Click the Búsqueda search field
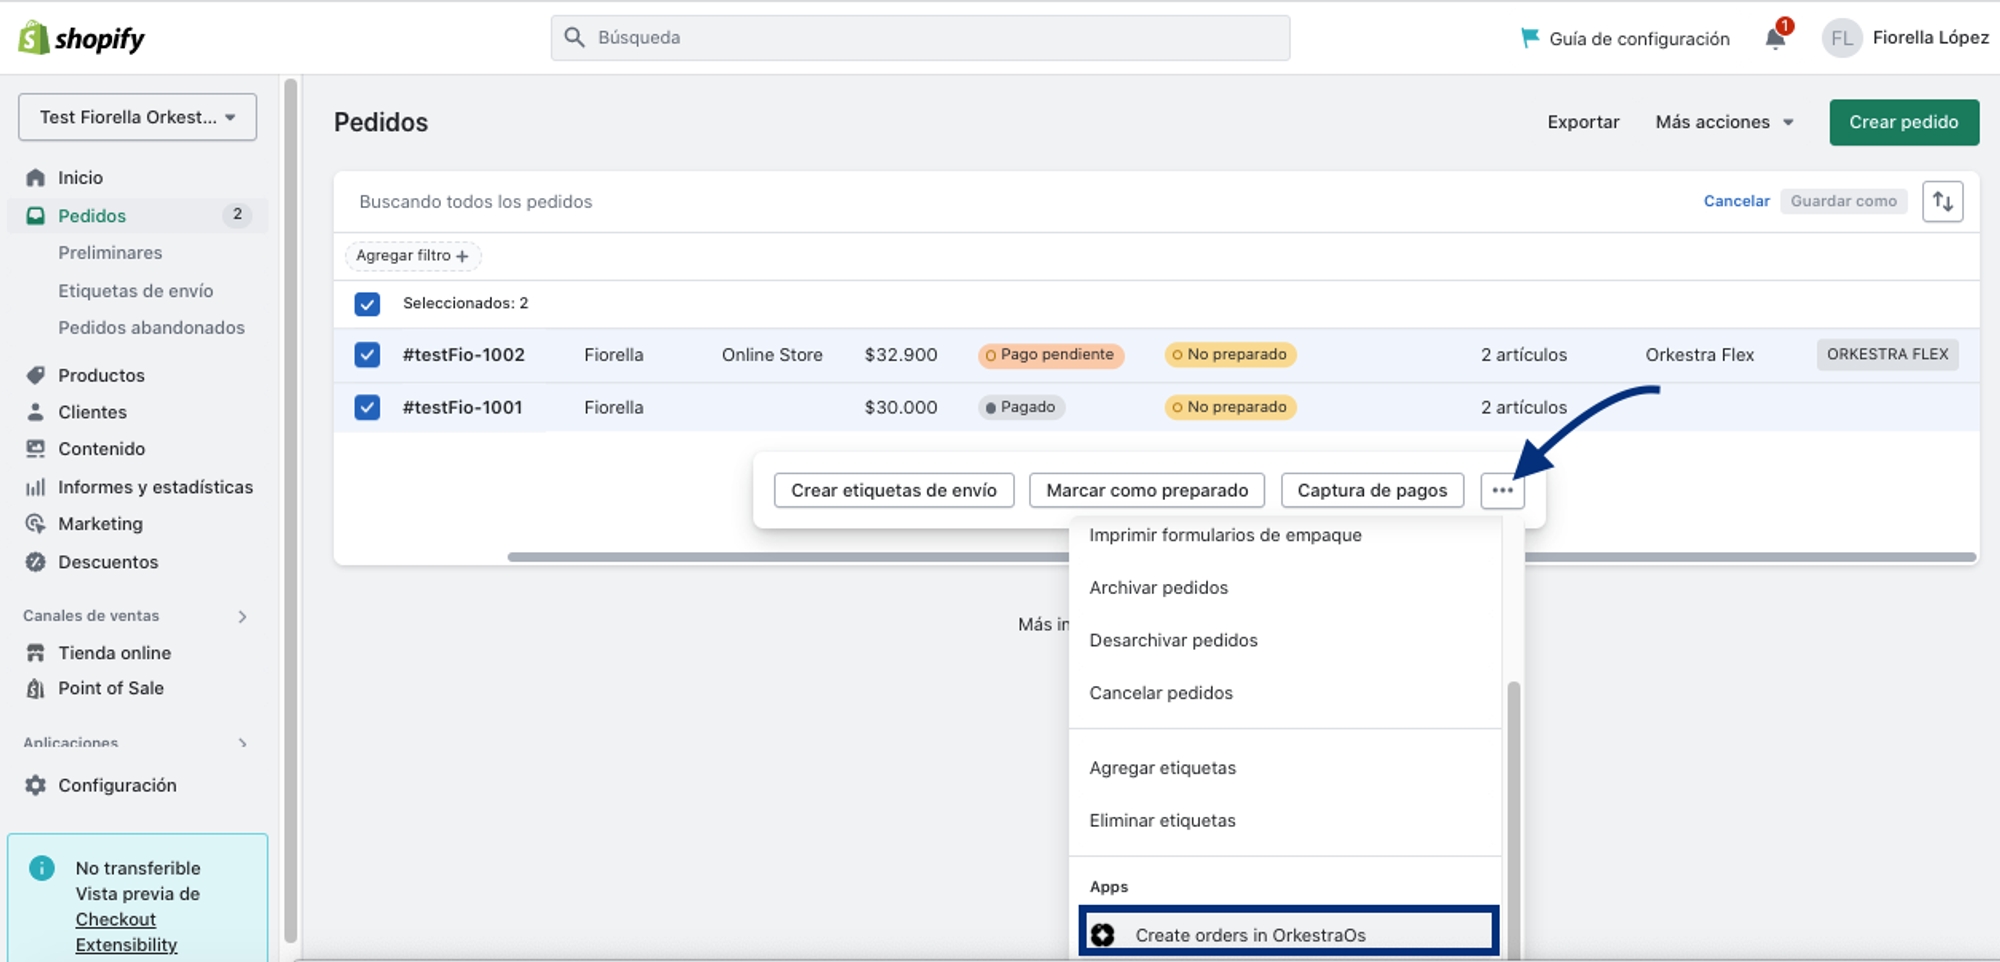2000x962 pixels. (x=920, y=38)
